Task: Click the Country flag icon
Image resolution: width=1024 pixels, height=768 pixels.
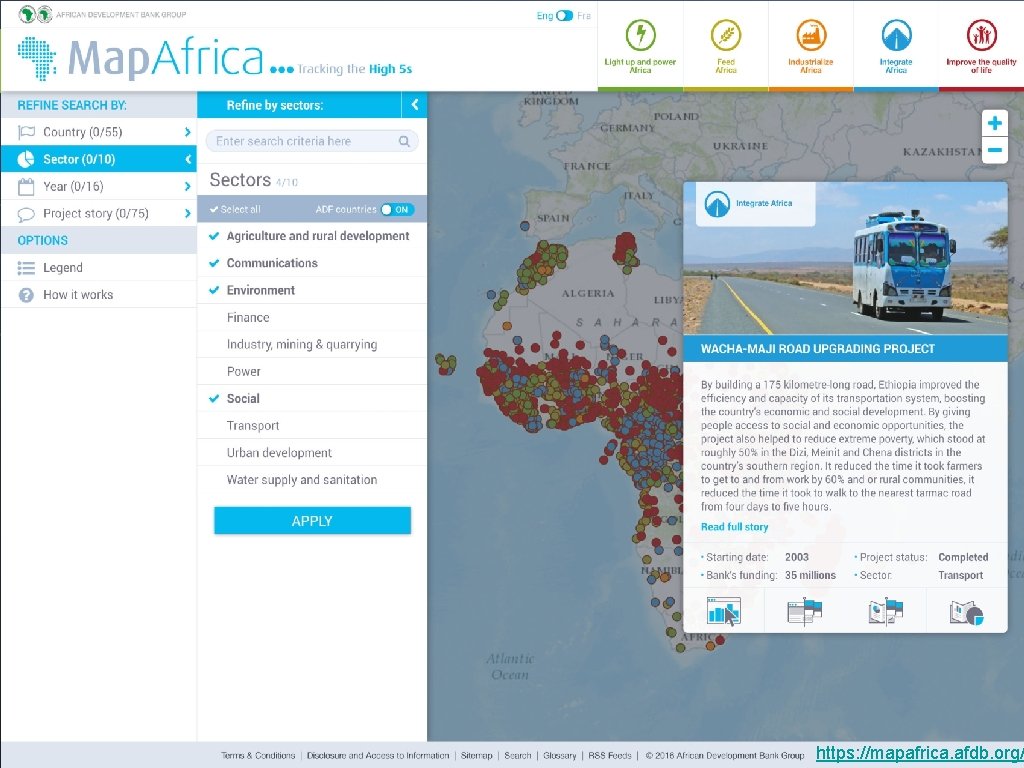Action: click(26, 132)
